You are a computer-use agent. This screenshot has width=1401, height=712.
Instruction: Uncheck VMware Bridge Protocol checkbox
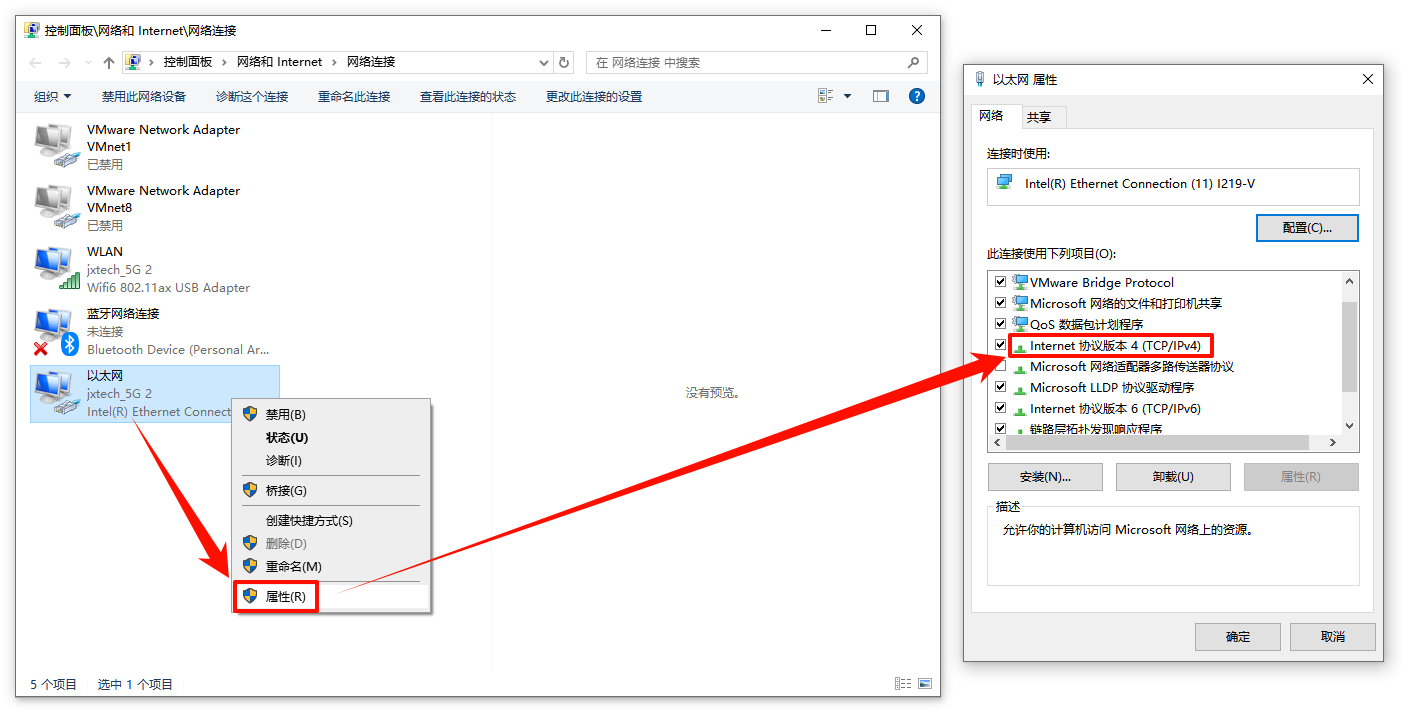pyautogui.click(x=1000, y=282)
